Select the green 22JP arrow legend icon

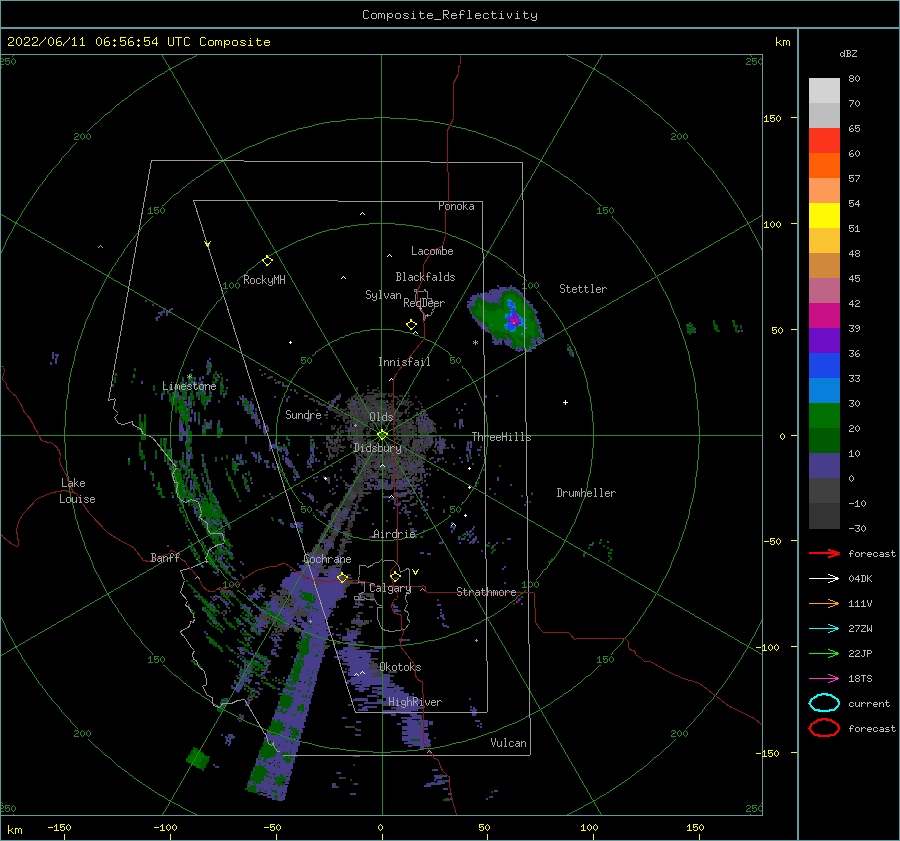coord(824,653)
